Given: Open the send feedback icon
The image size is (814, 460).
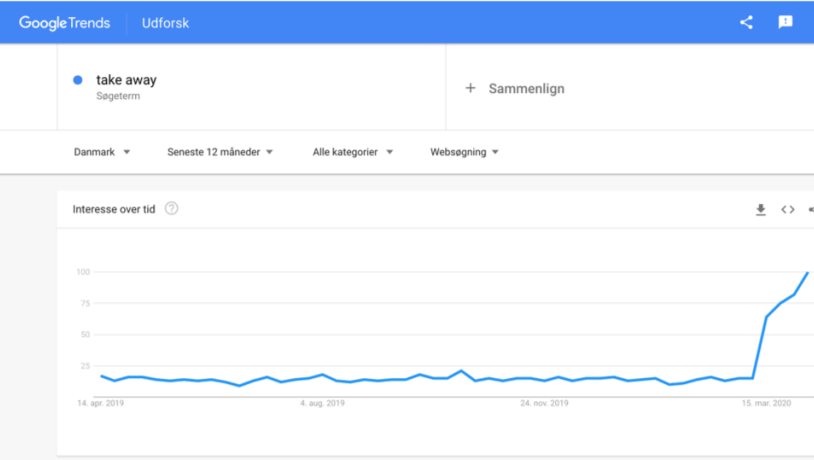Looking at the screenshot, I should tap(785, 22).
